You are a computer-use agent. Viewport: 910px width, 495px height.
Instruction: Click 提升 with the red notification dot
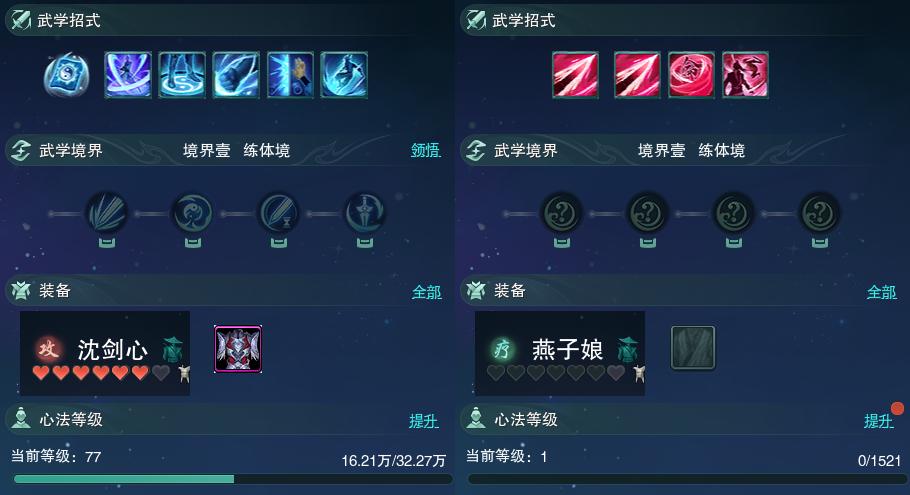click(878, 421)
